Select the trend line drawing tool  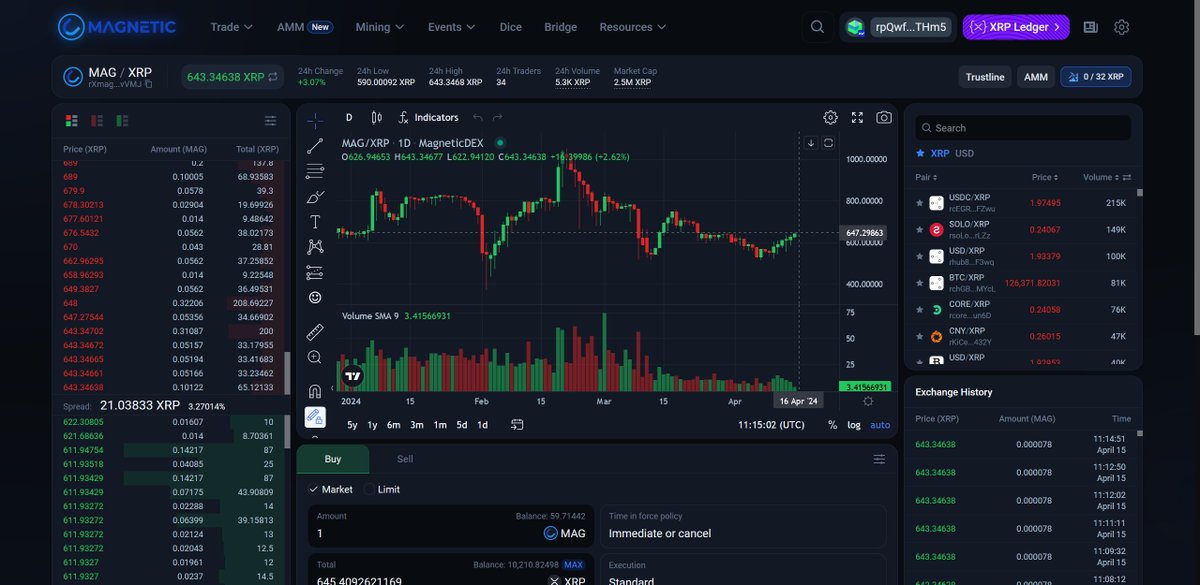tap(315, 146)
